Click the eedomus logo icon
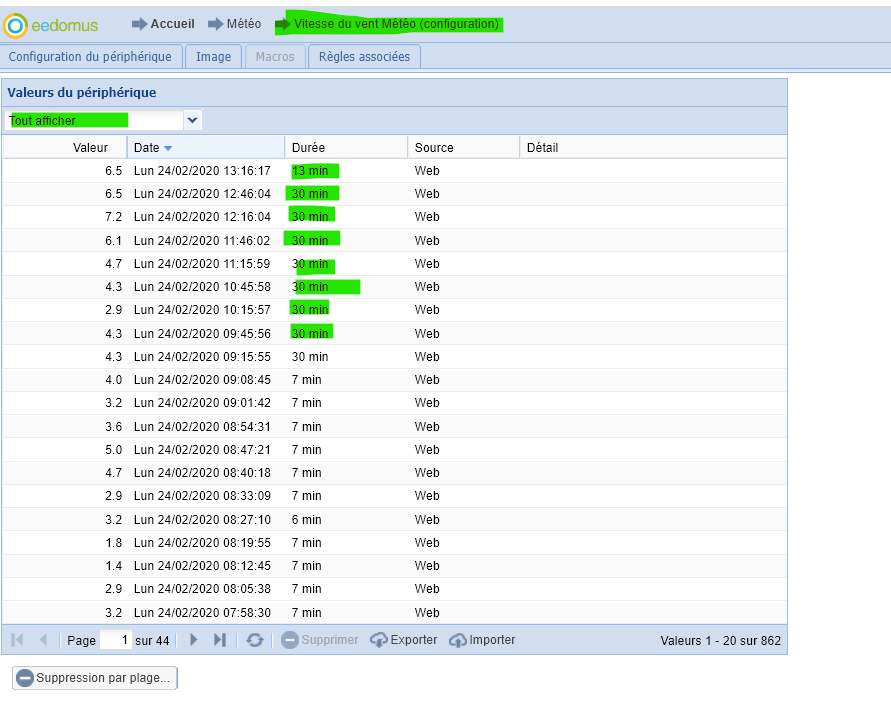891x715 pixels. (x=15, y=25)
